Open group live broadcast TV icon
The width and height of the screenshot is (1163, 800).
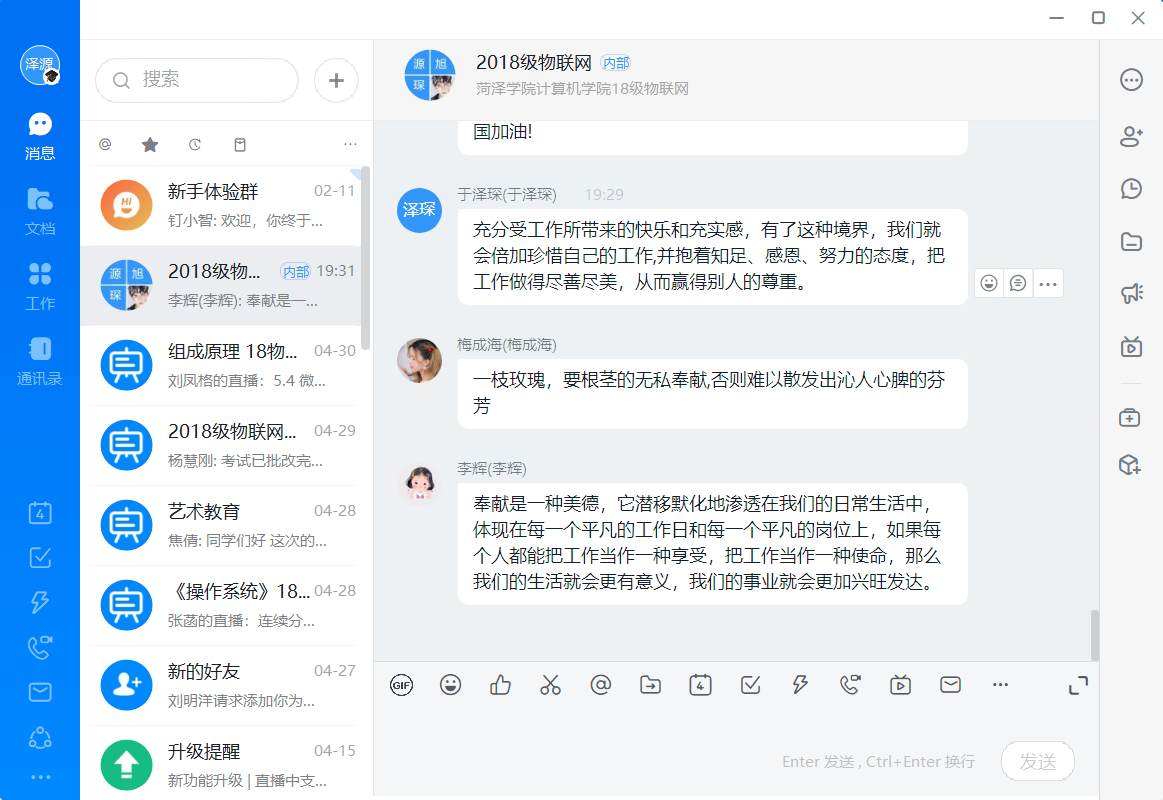[x=1131, y=346]
